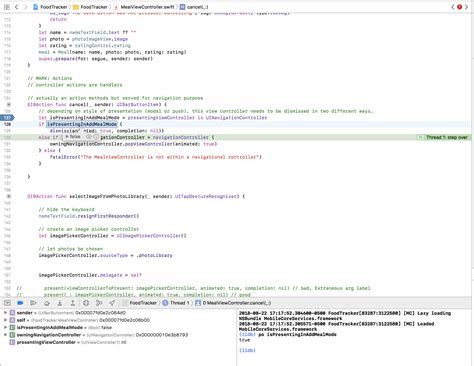Click selectImageFromPhotoLibrary IBAction connection circle
Viewport: 474px width, 366px height.
[x=9, y=196]
